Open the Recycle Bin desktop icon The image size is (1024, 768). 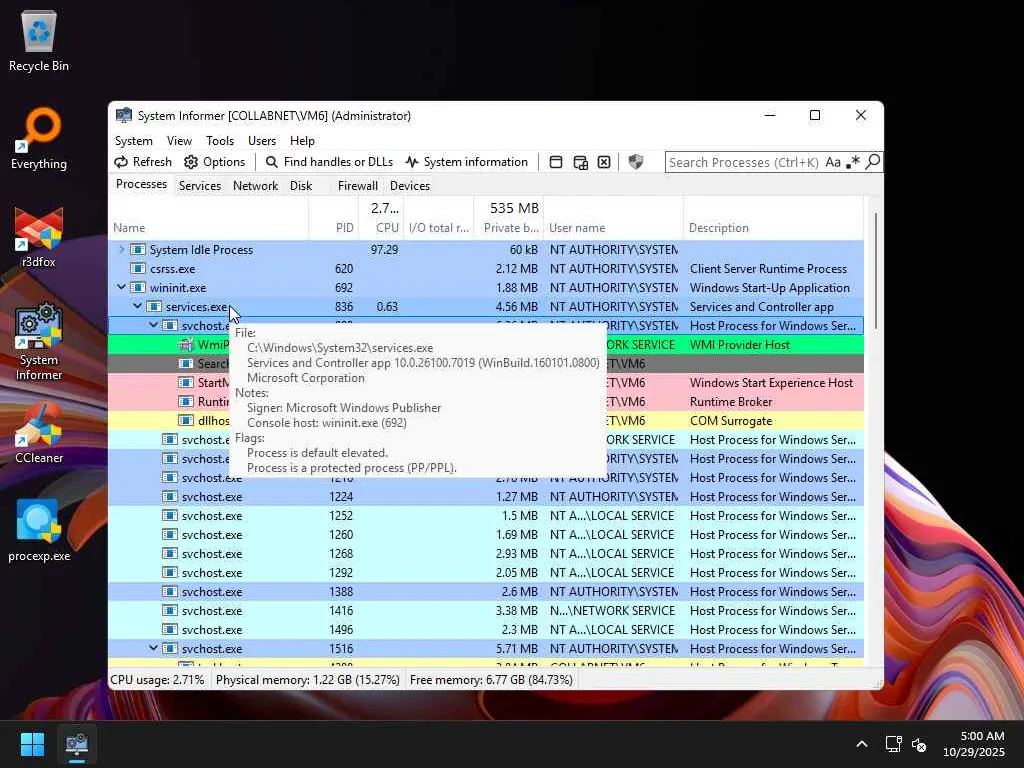tap(39, 40)
